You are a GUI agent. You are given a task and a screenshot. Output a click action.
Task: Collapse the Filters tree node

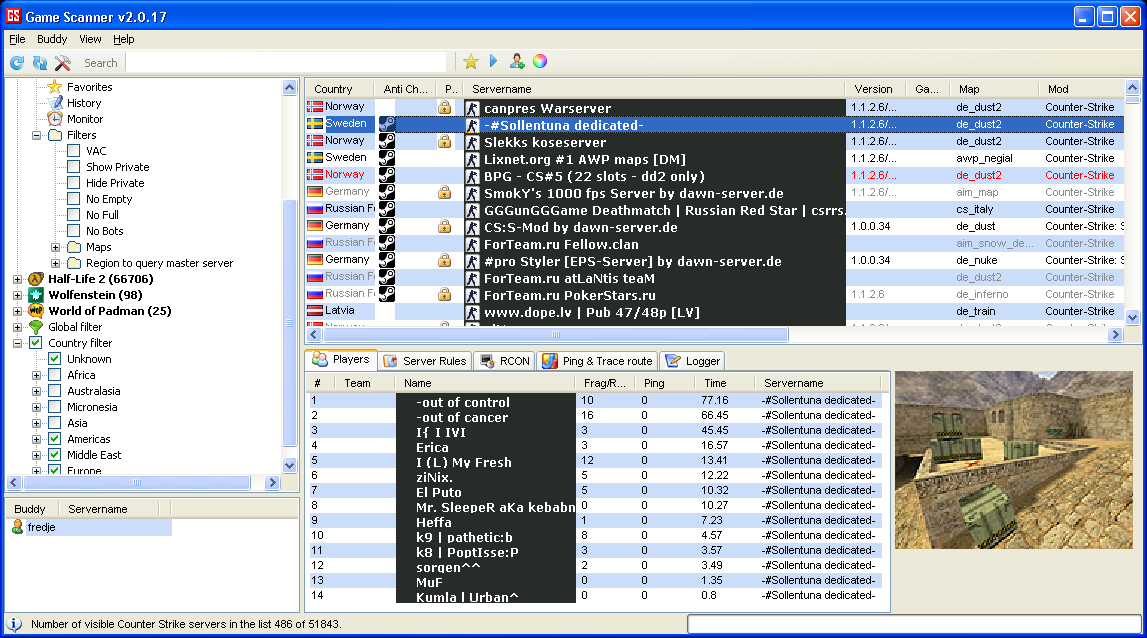pos(37,135)
